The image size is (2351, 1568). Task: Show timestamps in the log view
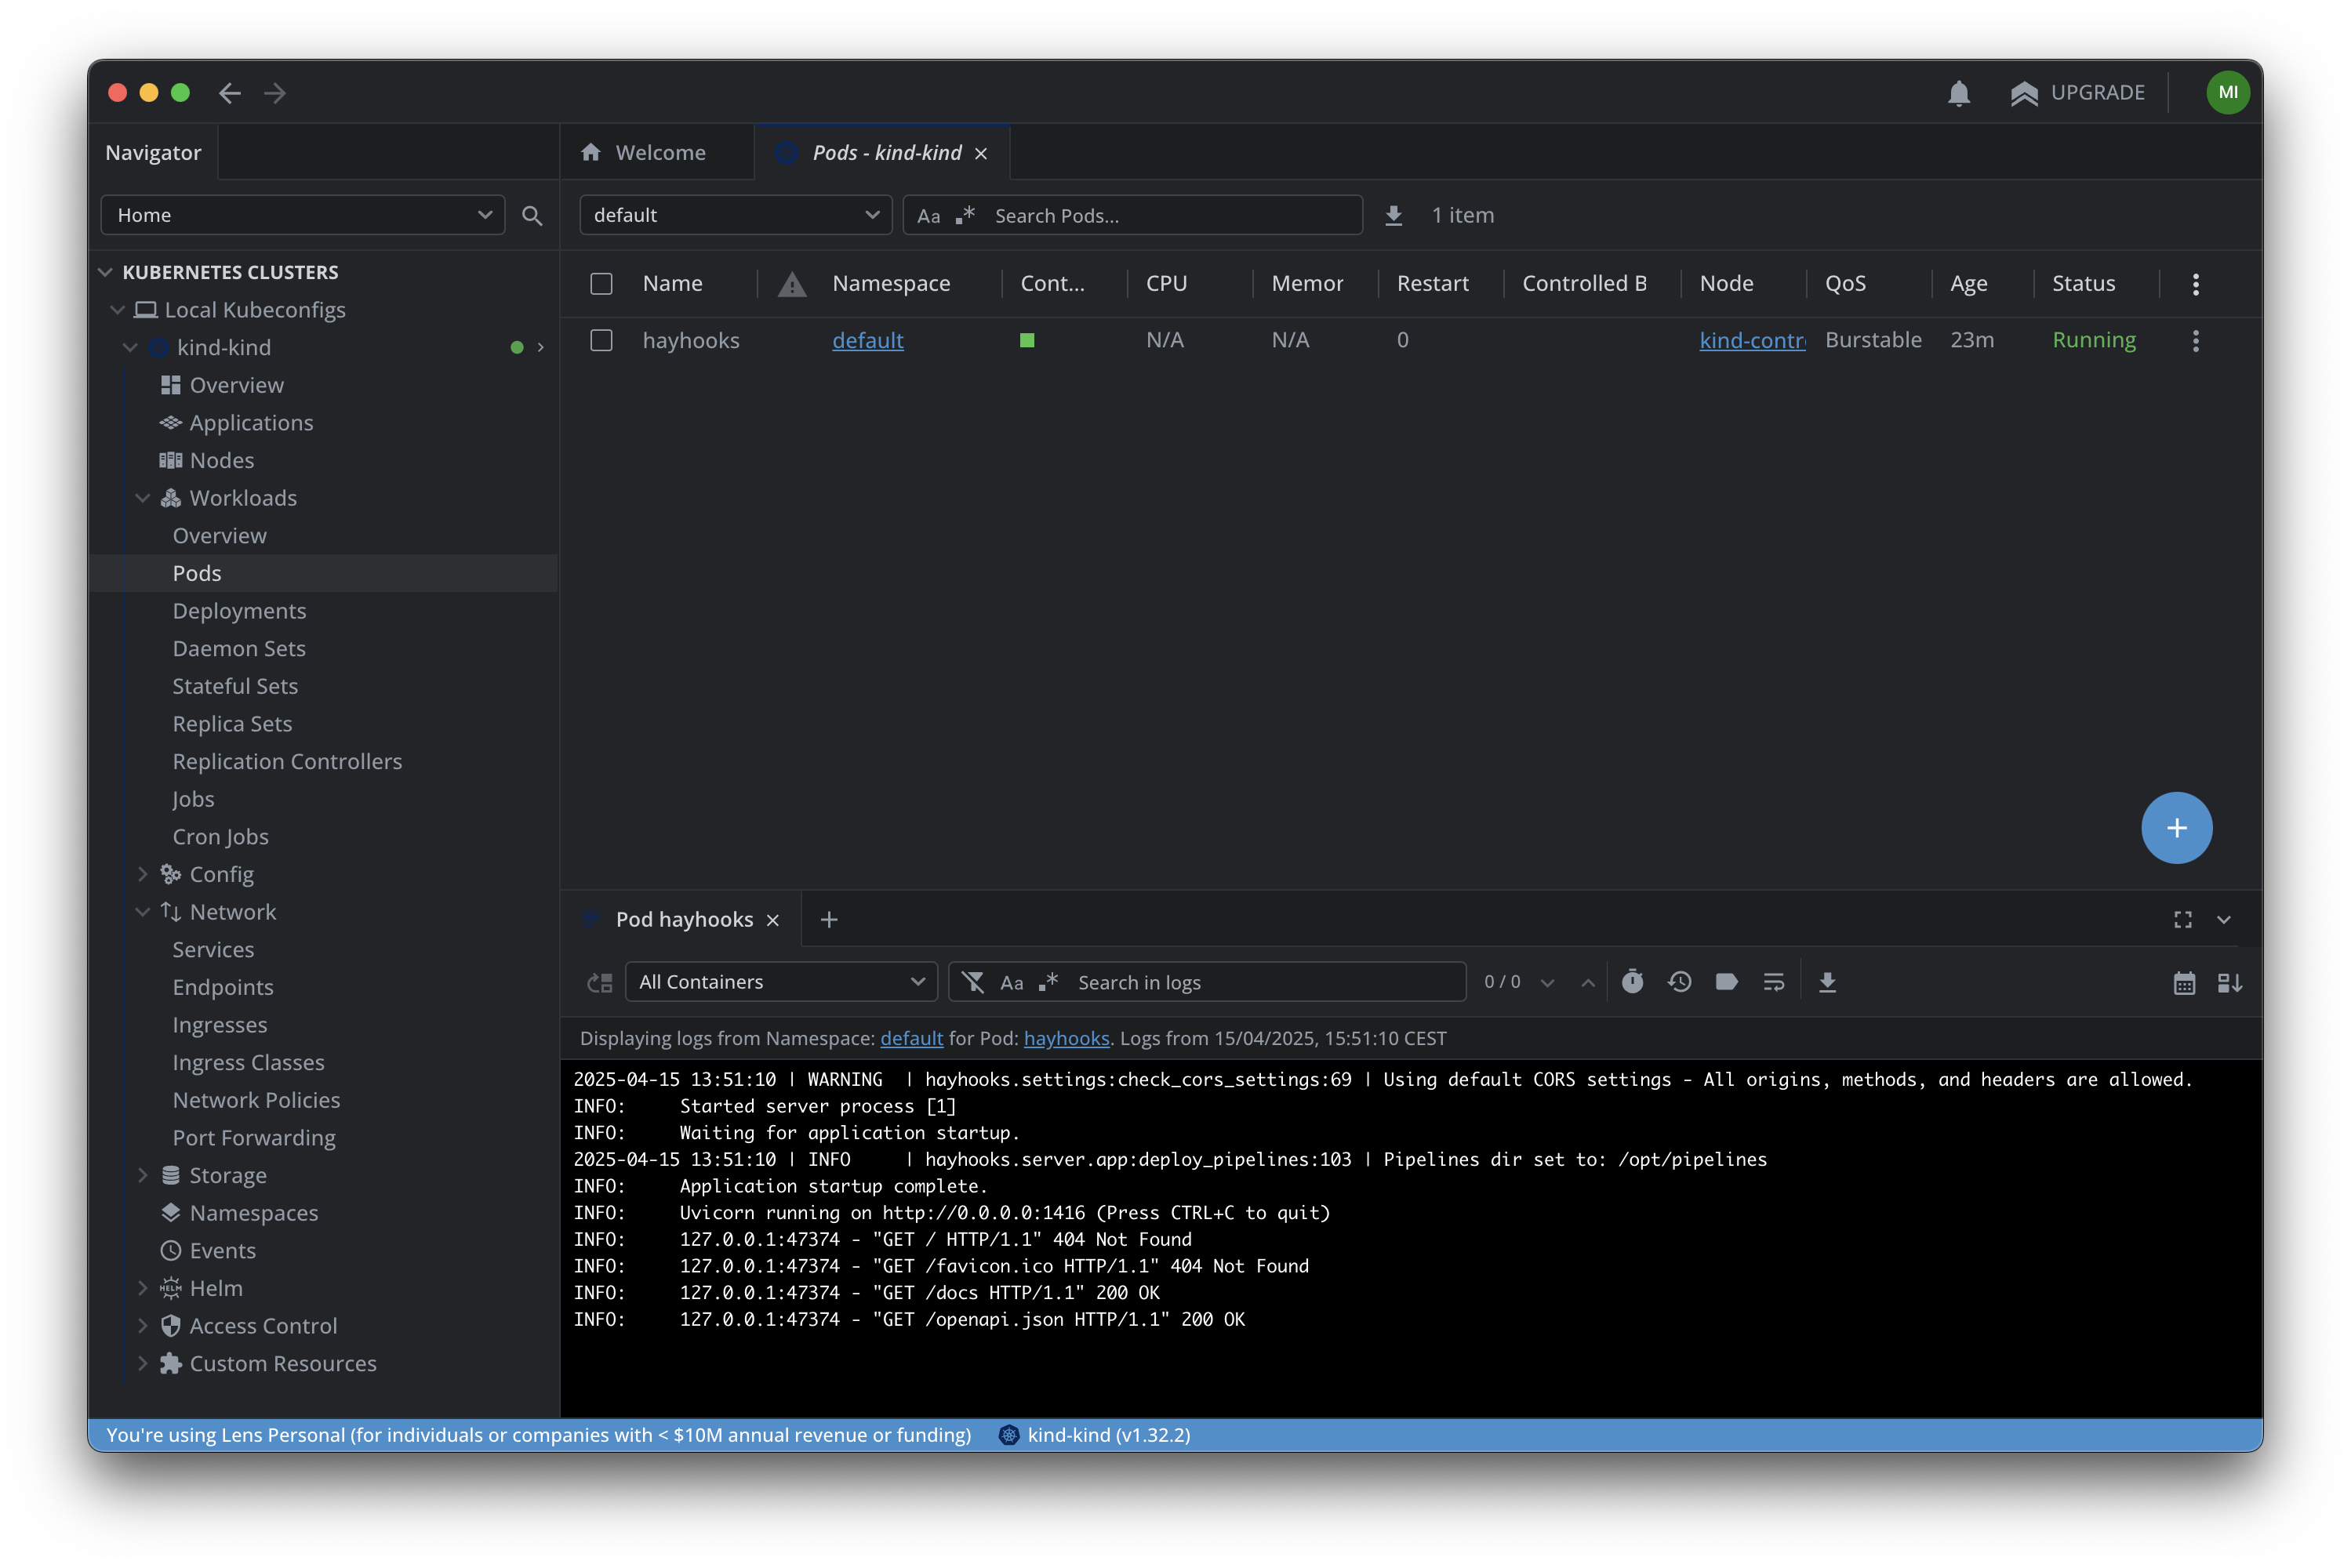click(1632, 982)
